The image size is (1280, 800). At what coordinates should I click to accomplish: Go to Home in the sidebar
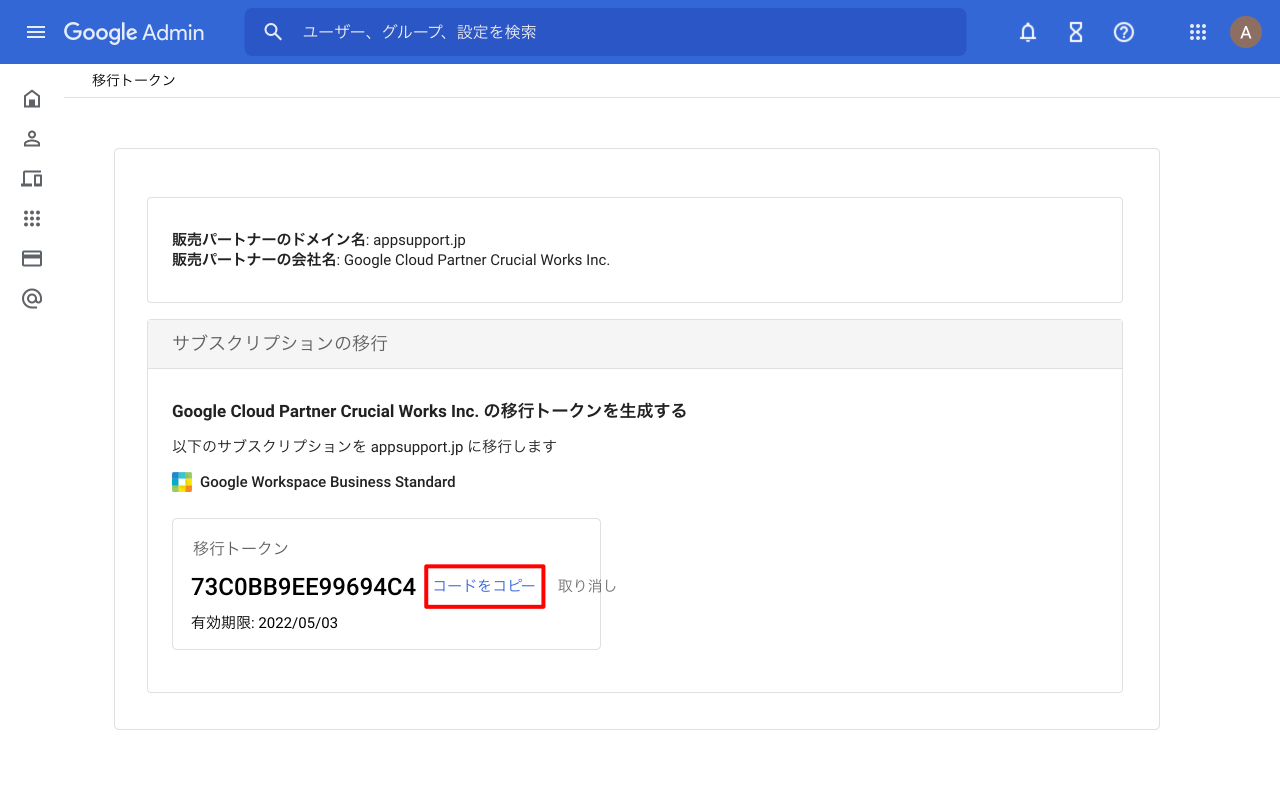tap(32, 99)
